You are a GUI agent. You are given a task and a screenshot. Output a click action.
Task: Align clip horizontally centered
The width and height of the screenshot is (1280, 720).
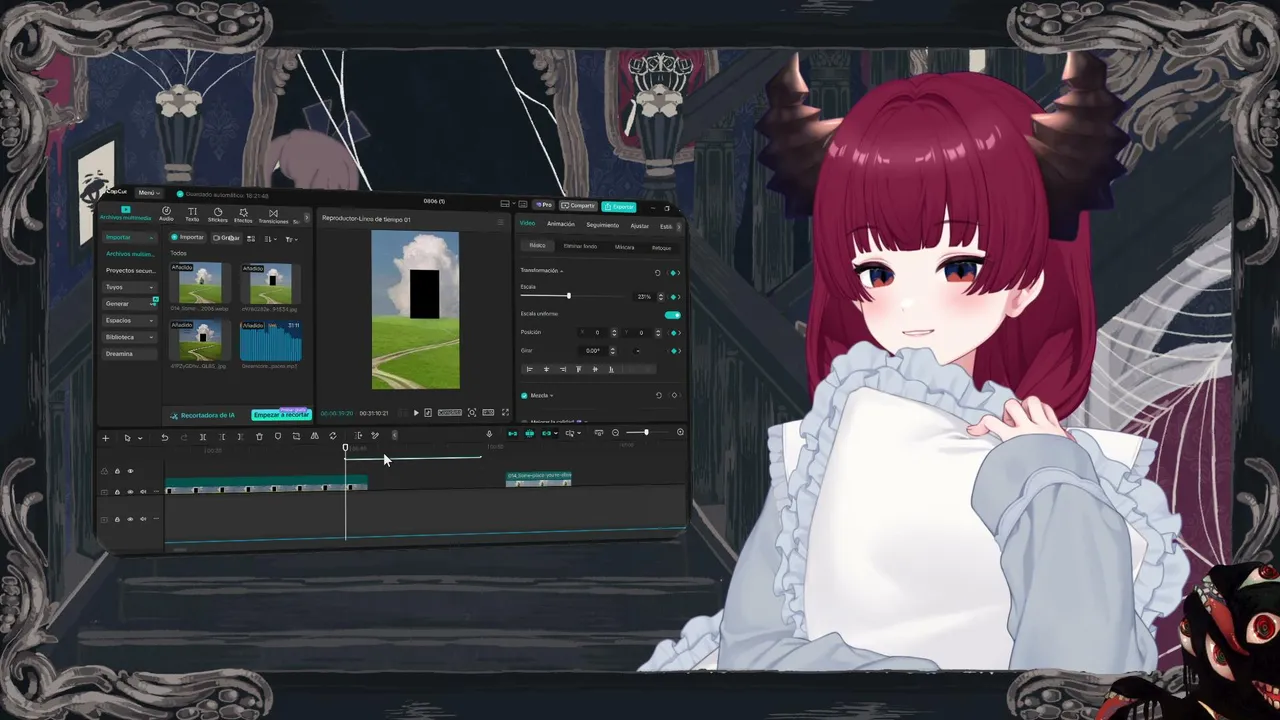pos(546,369)
